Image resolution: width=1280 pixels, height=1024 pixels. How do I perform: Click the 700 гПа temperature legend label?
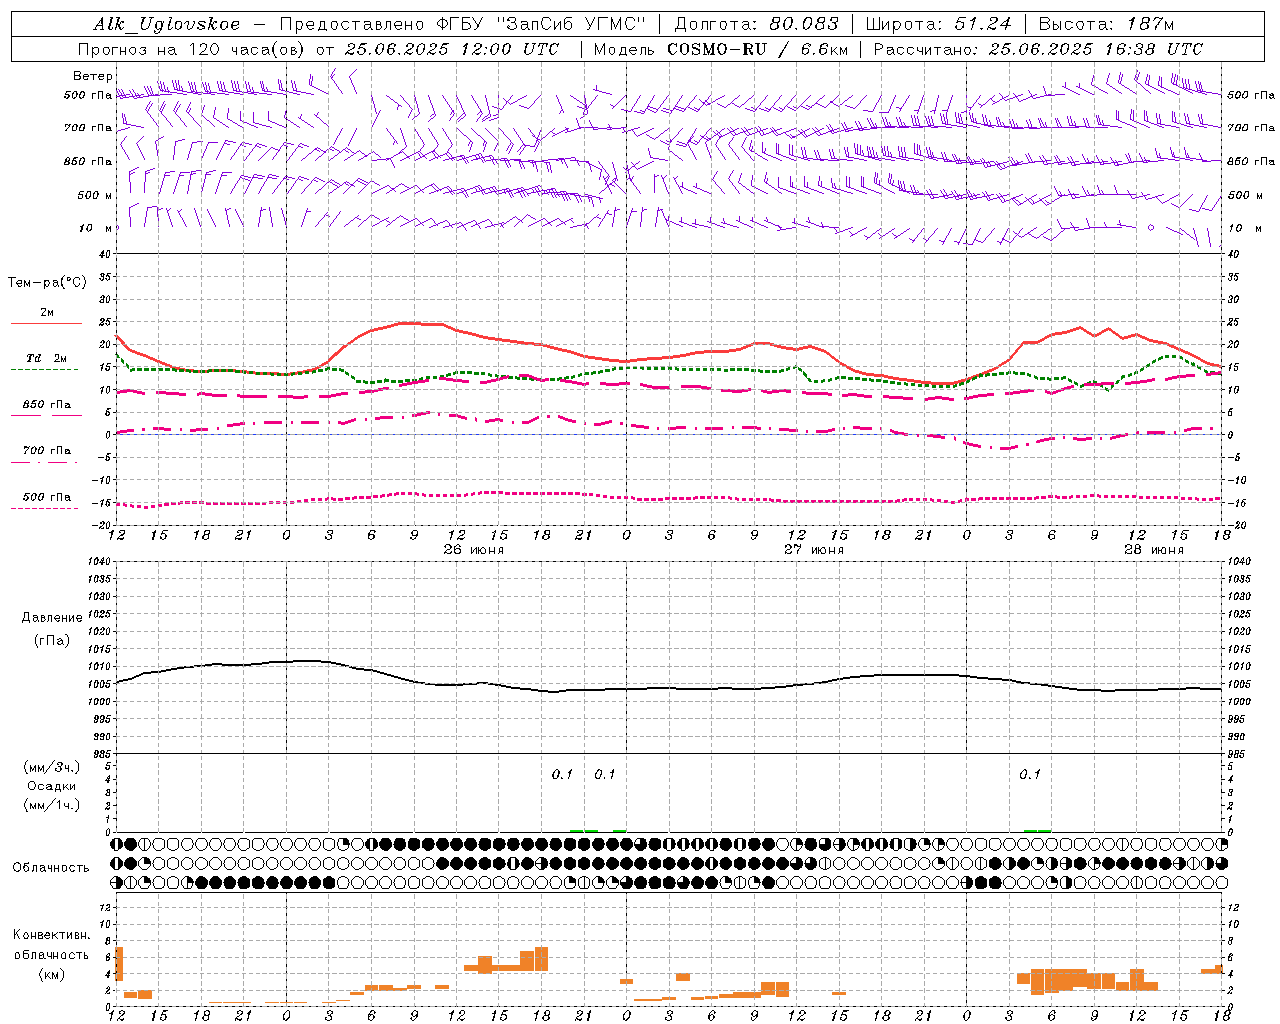pyautogui.click(x=47, y=451)
